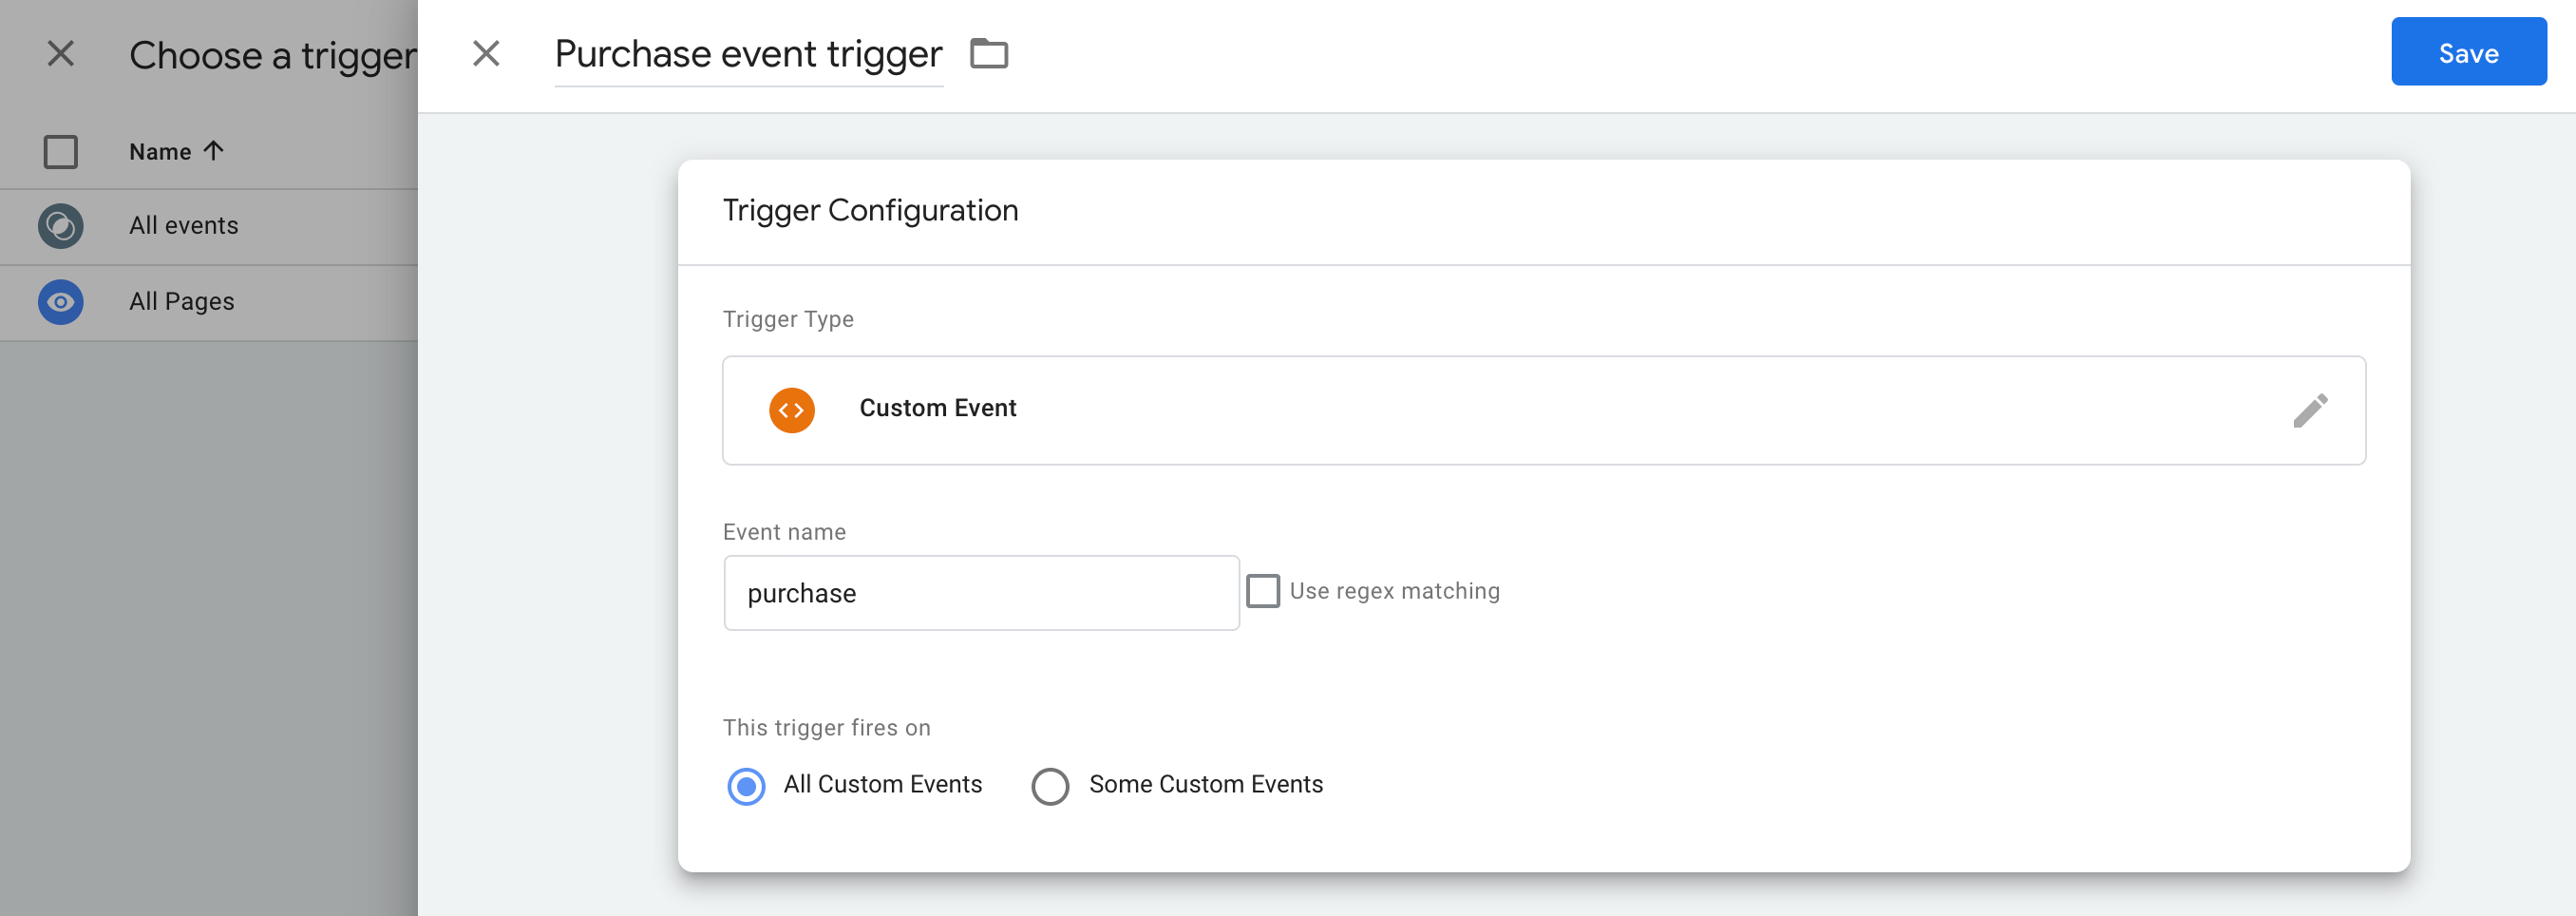The height and width of the screenshot is (916, 2576).
Task: Click the pencil to edit trigger type
Action: [x=2313, y=410]
